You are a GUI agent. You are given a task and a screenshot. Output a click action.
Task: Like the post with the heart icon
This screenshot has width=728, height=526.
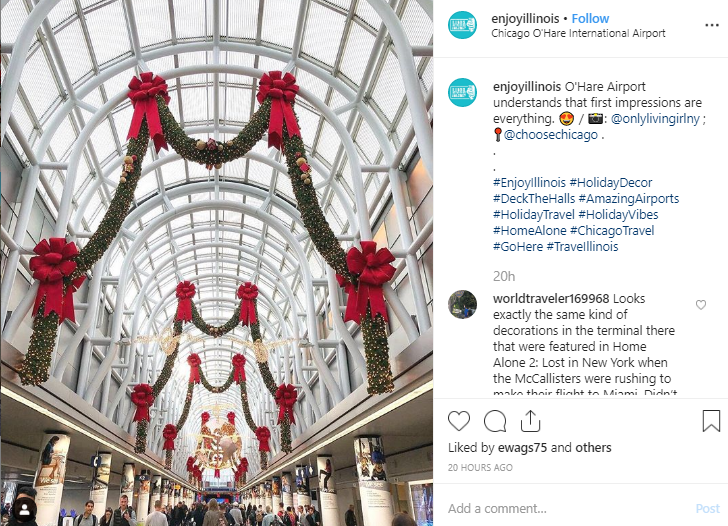pos(459,421)
